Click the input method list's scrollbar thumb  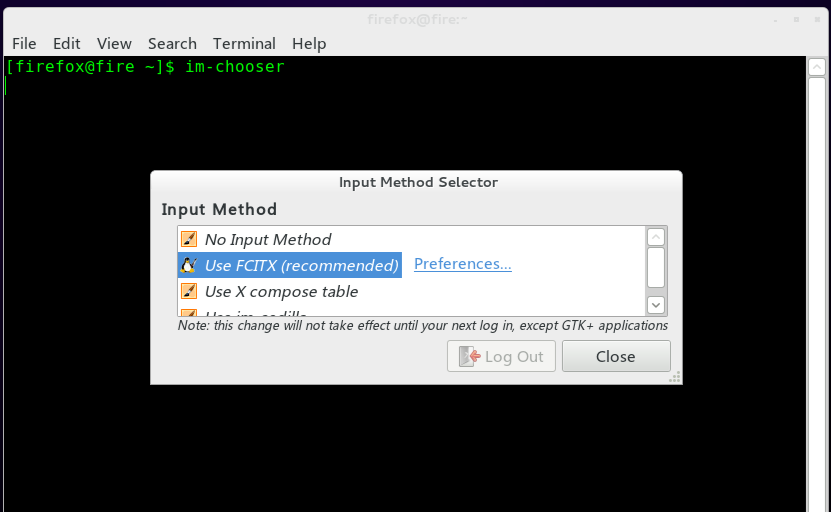pyautogui.click(x=656, y=267)
